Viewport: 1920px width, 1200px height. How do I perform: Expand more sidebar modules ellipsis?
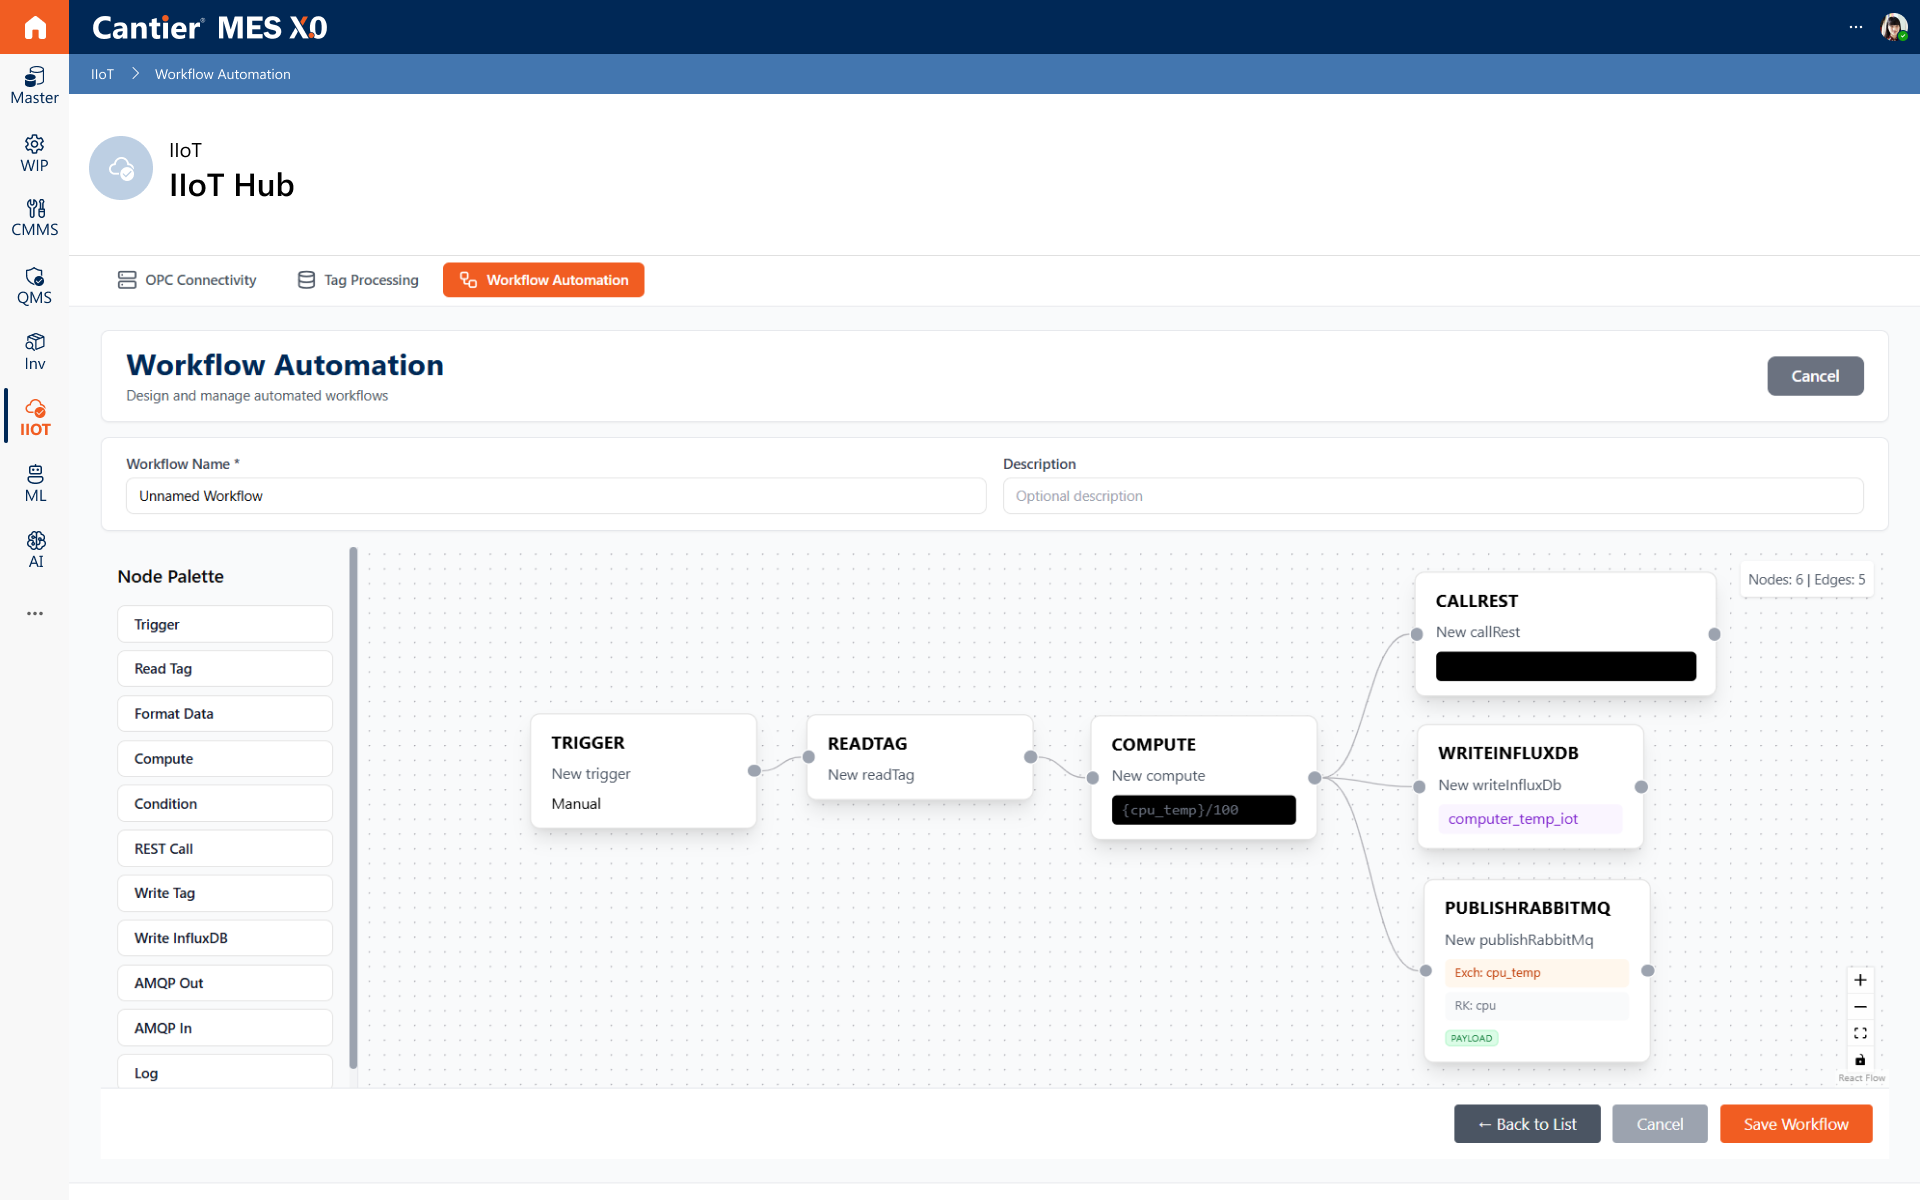(x=35, y=613)
